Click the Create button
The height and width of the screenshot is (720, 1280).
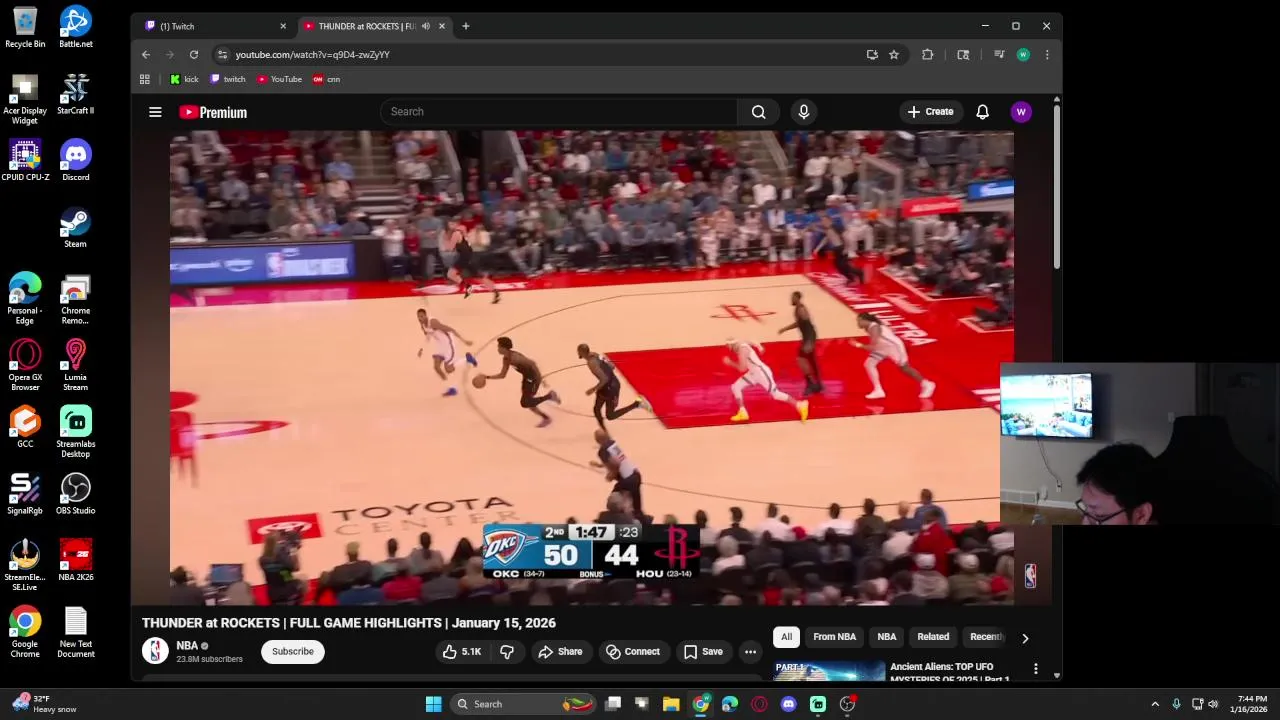pyautogui.click(x=931, y=112)
